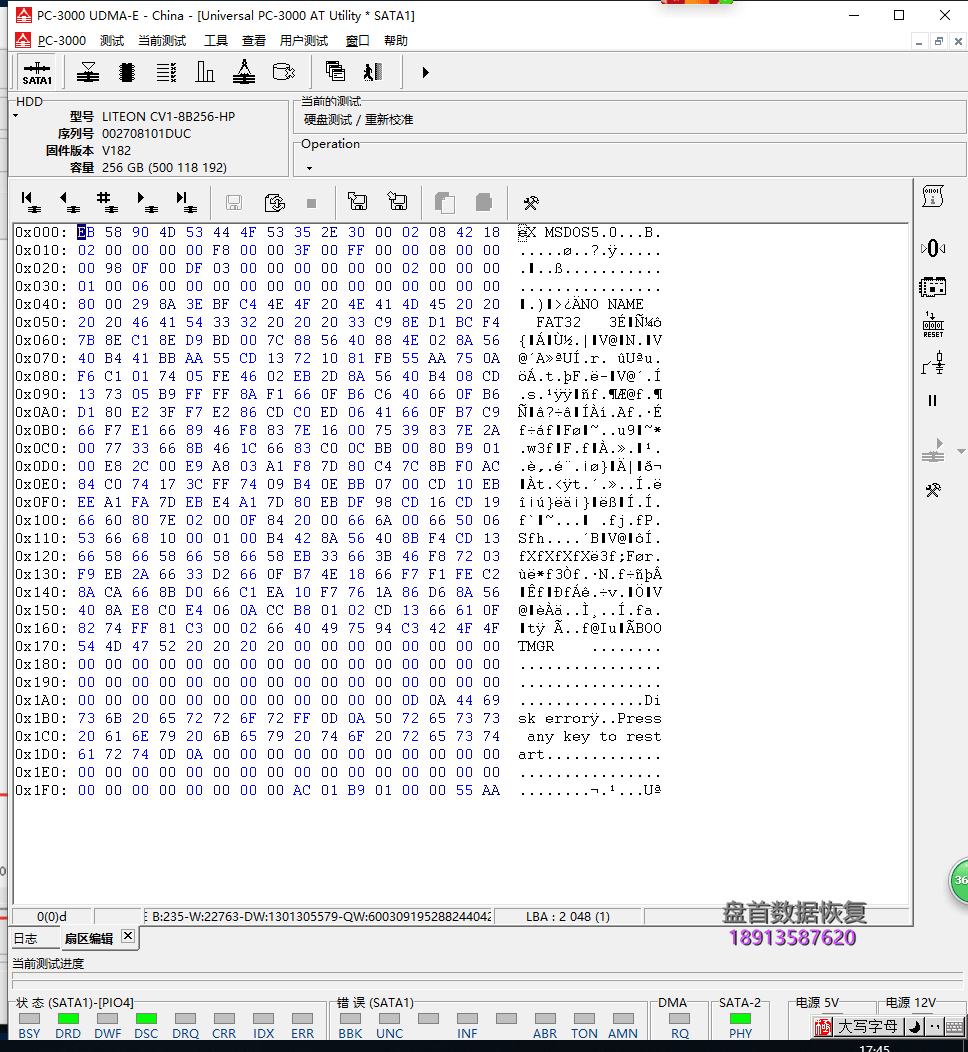The width and height of the screenshot is (968, 1052).
Task: Open the 查看 menu
Action: 254,41
